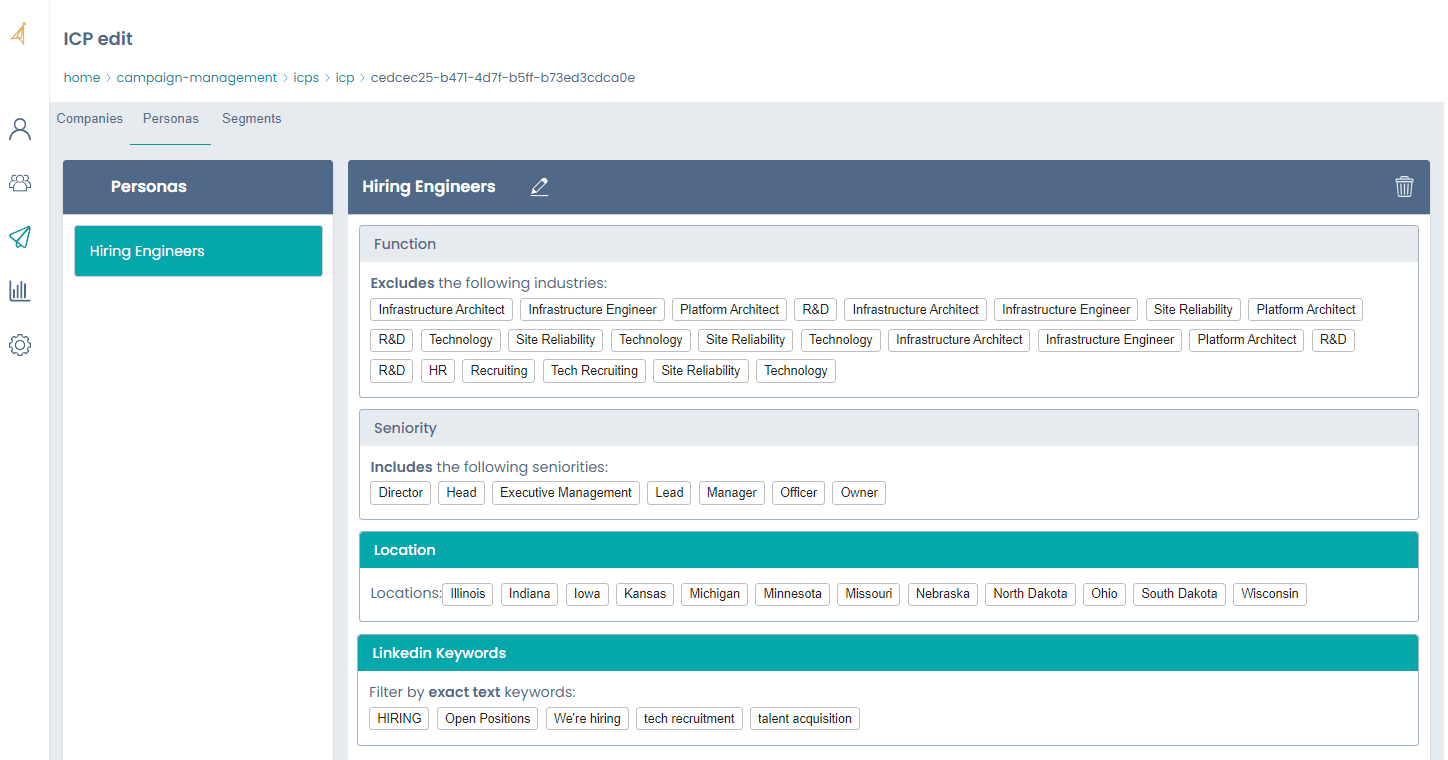Expand the Function section header
Viewport: 1448px width, 760px height.
point(888,244)
